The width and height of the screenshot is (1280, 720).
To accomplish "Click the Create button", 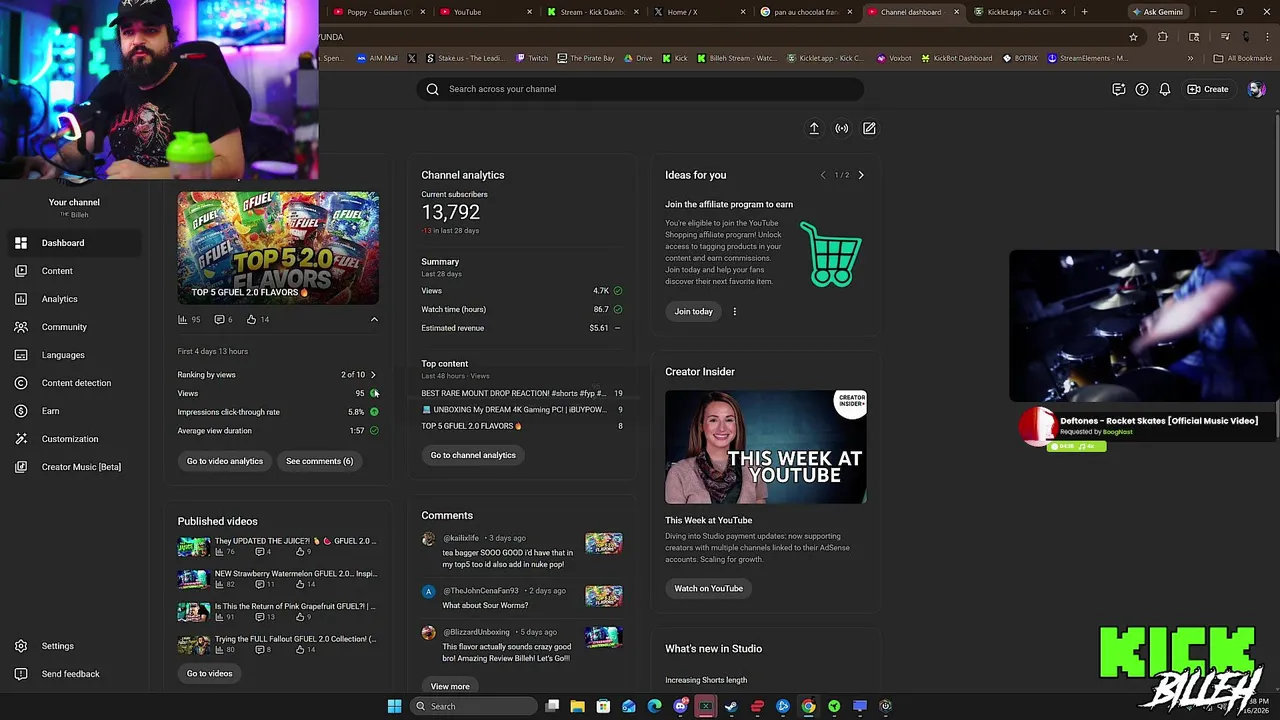I will pos(1208,89).
